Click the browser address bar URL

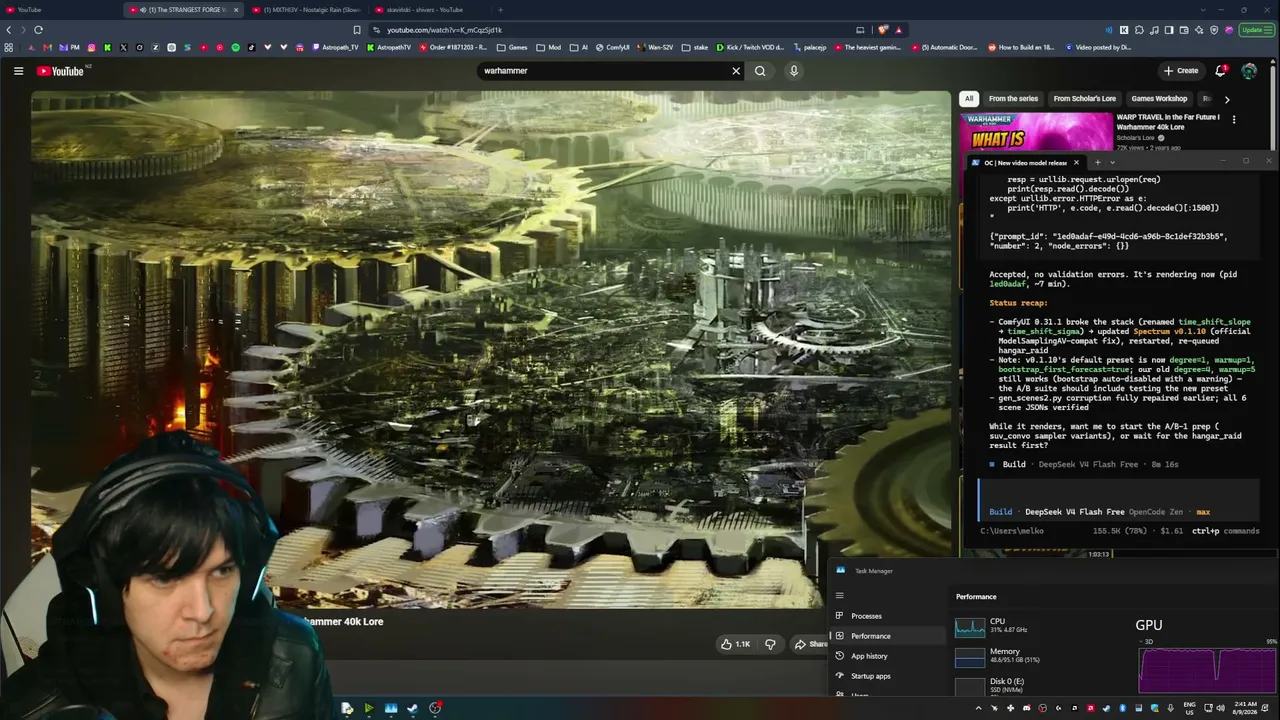(x=444, y=30)
